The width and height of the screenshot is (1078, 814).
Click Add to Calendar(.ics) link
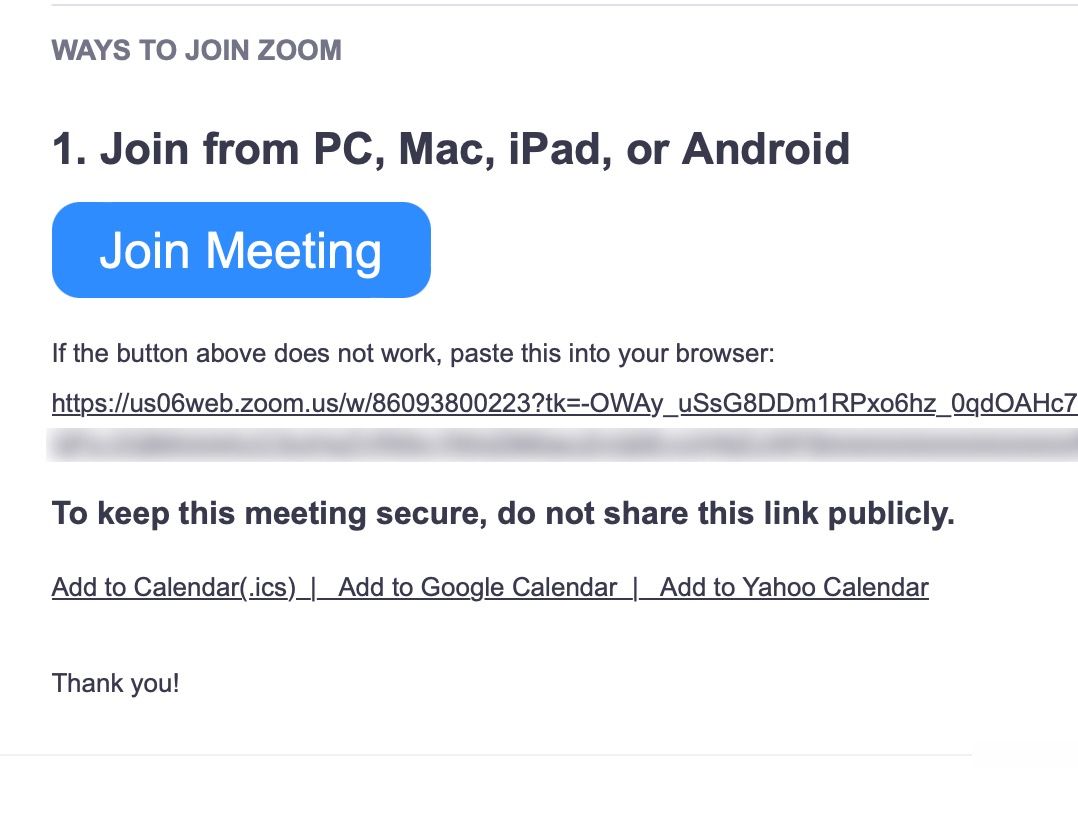click(x=173, y=587)
